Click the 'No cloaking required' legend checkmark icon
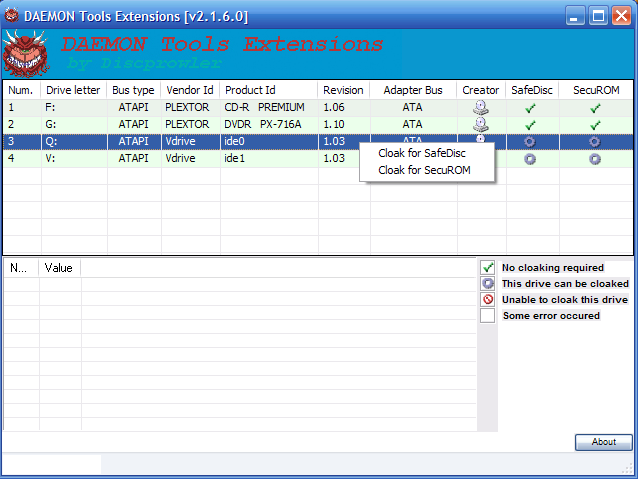Screen dimensions: 638x479 coord(487,267)
